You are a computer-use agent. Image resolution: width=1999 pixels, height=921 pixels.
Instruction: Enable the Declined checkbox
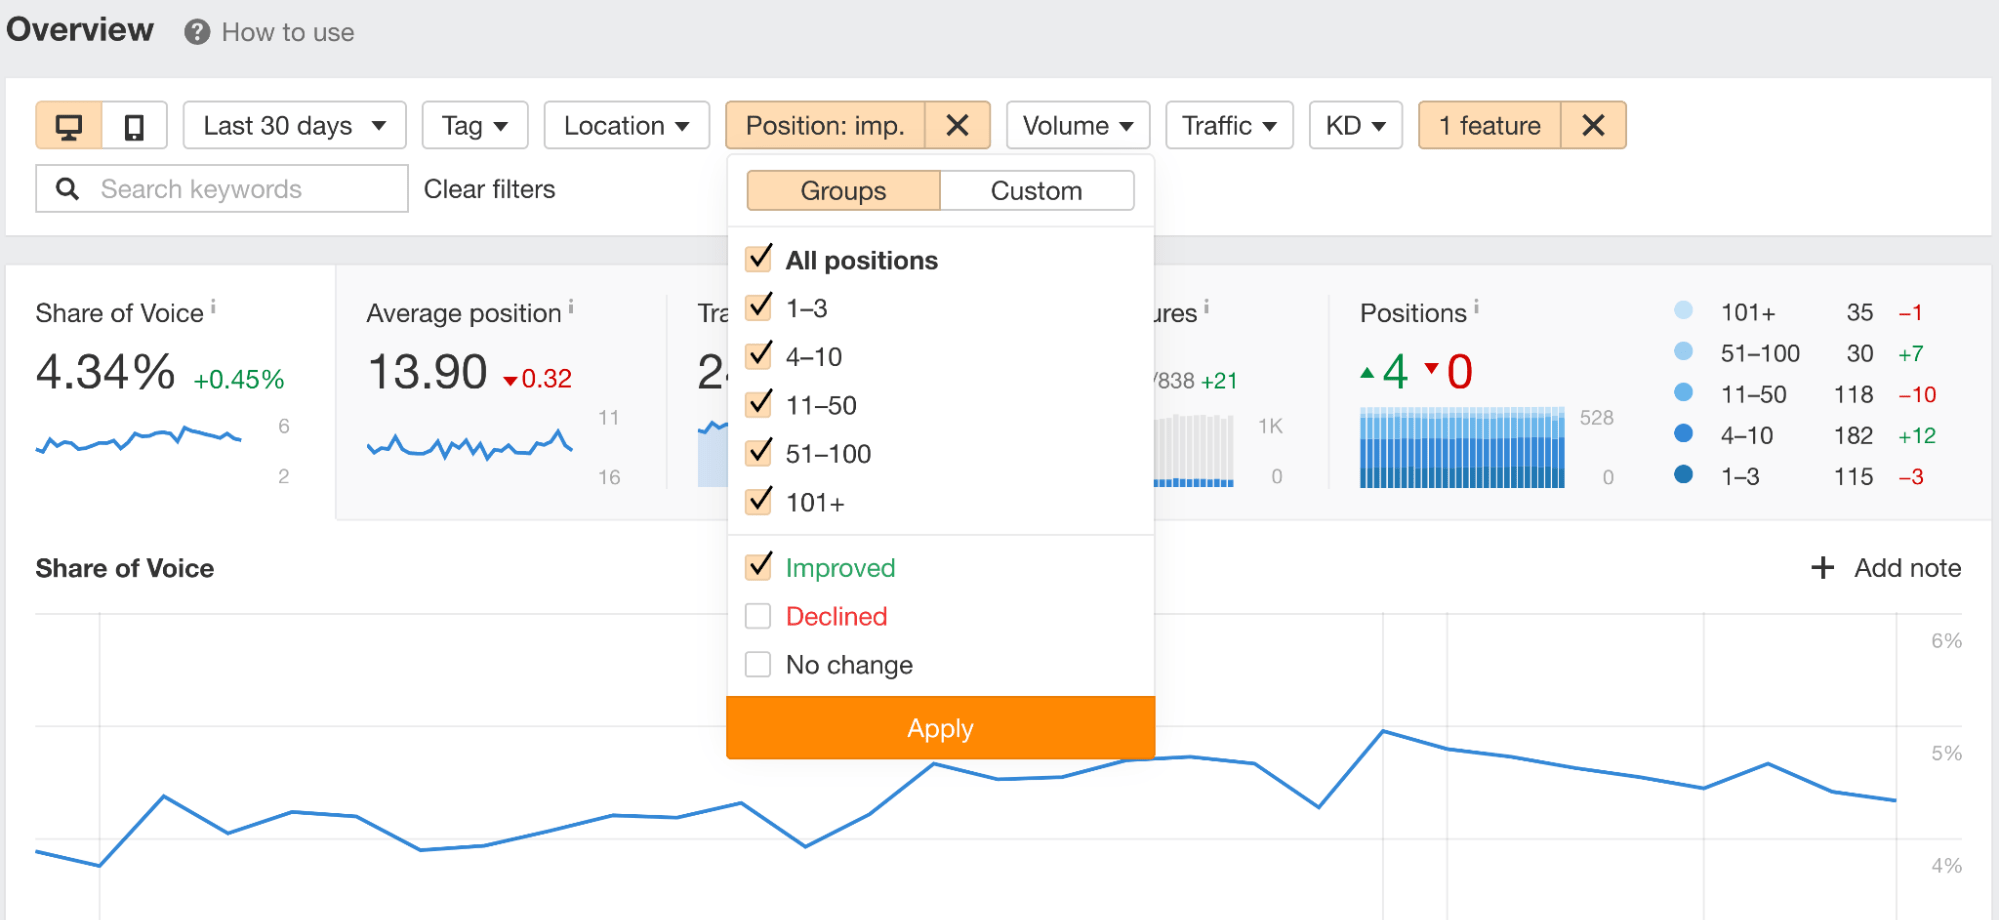(x=759, y=616)
